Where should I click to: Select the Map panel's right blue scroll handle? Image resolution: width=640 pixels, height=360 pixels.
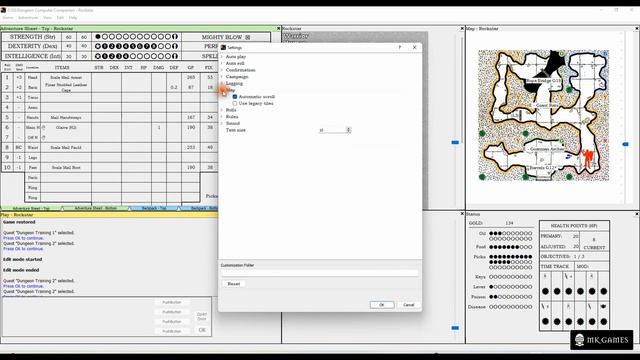(625, 144)
